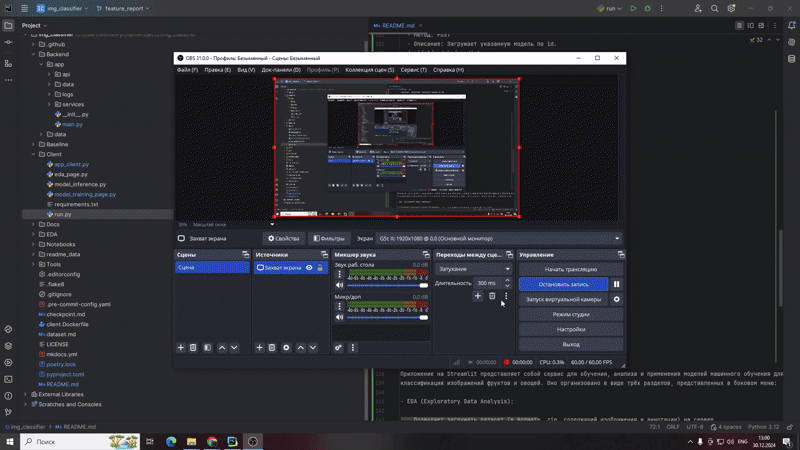Open OBS Настройки button
Image resolution: width=800 pixels, height=450 pixels.
[x=571, y=330]
